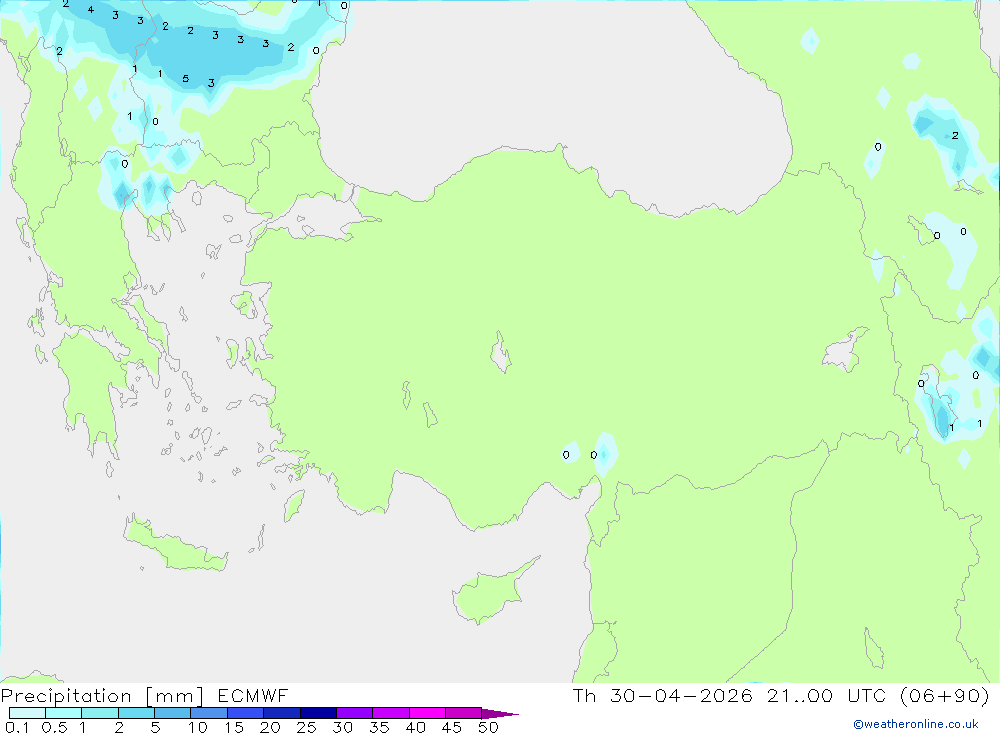Viewport: 1000px width, 733px height.
Task: Select the 45–50 mm legend color swatch
Action: coord(464,713)
